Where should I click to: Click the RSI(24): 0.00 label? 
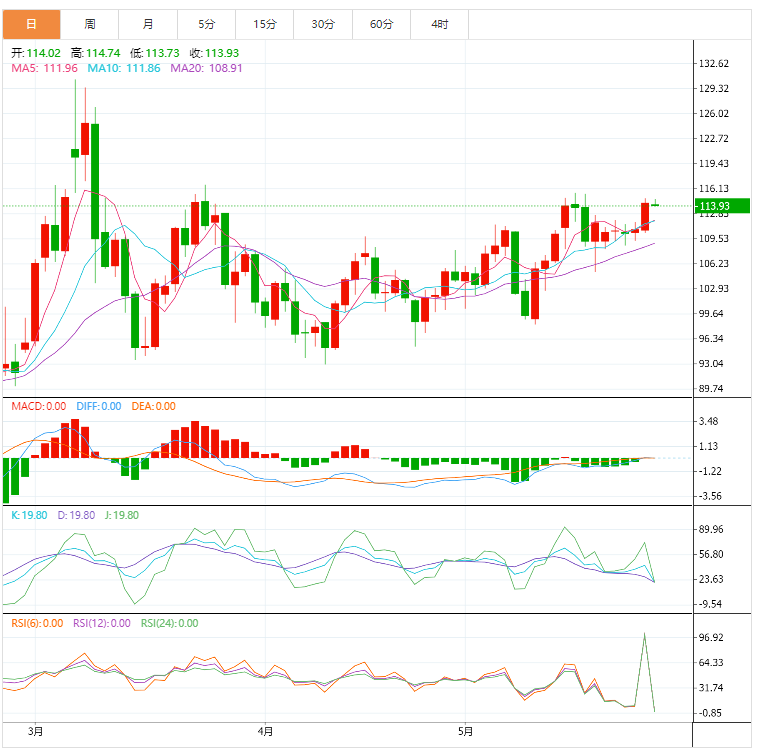coord(169,623)
